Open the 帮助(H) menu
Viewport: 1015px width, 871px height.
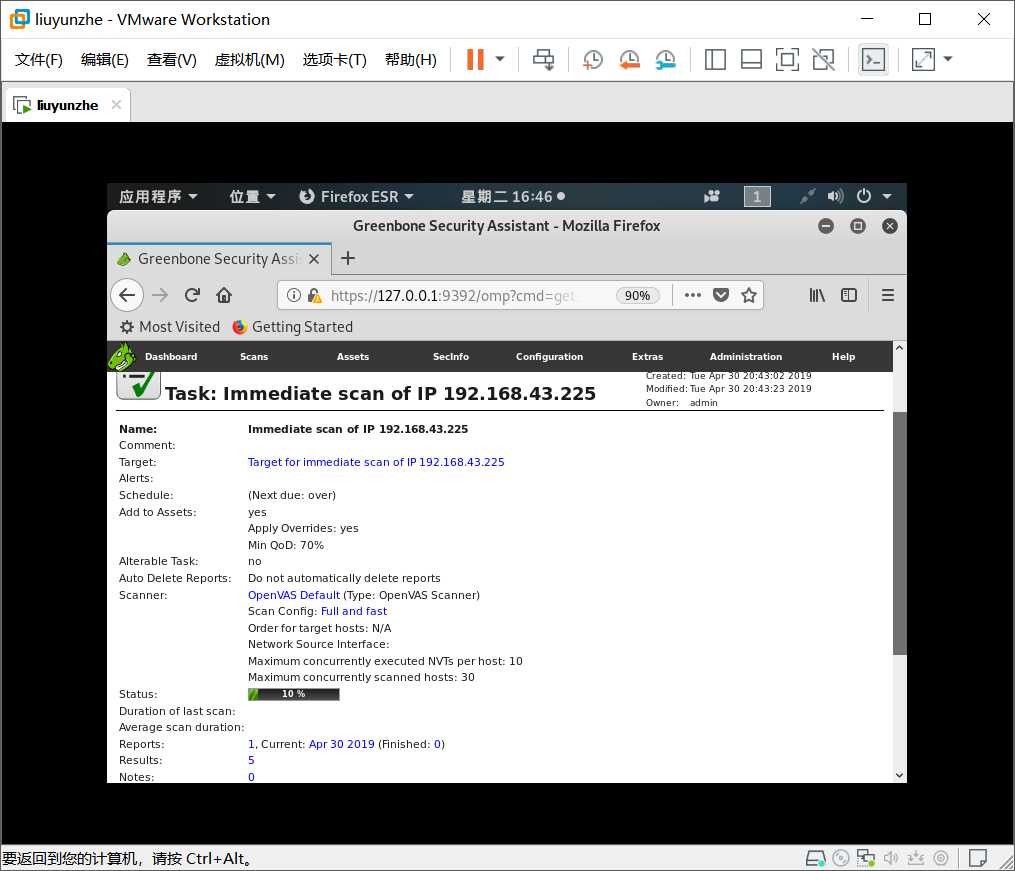410,60
